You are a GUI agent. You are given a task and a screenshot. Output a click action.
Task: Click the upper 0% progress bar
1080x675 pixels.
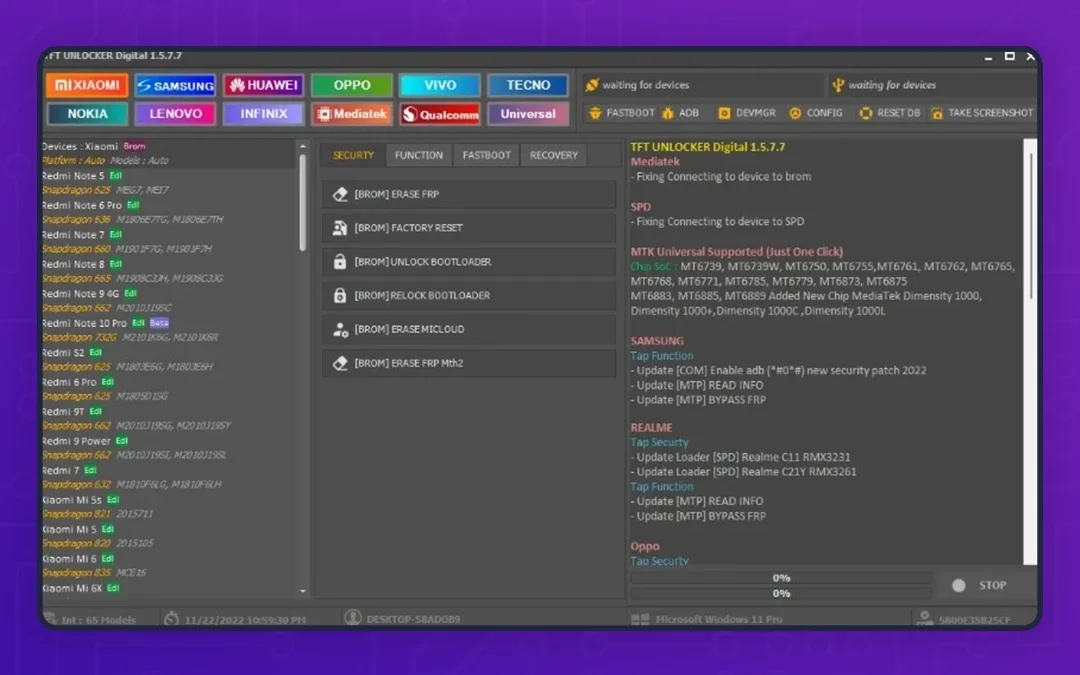click(x=781, y=578)
